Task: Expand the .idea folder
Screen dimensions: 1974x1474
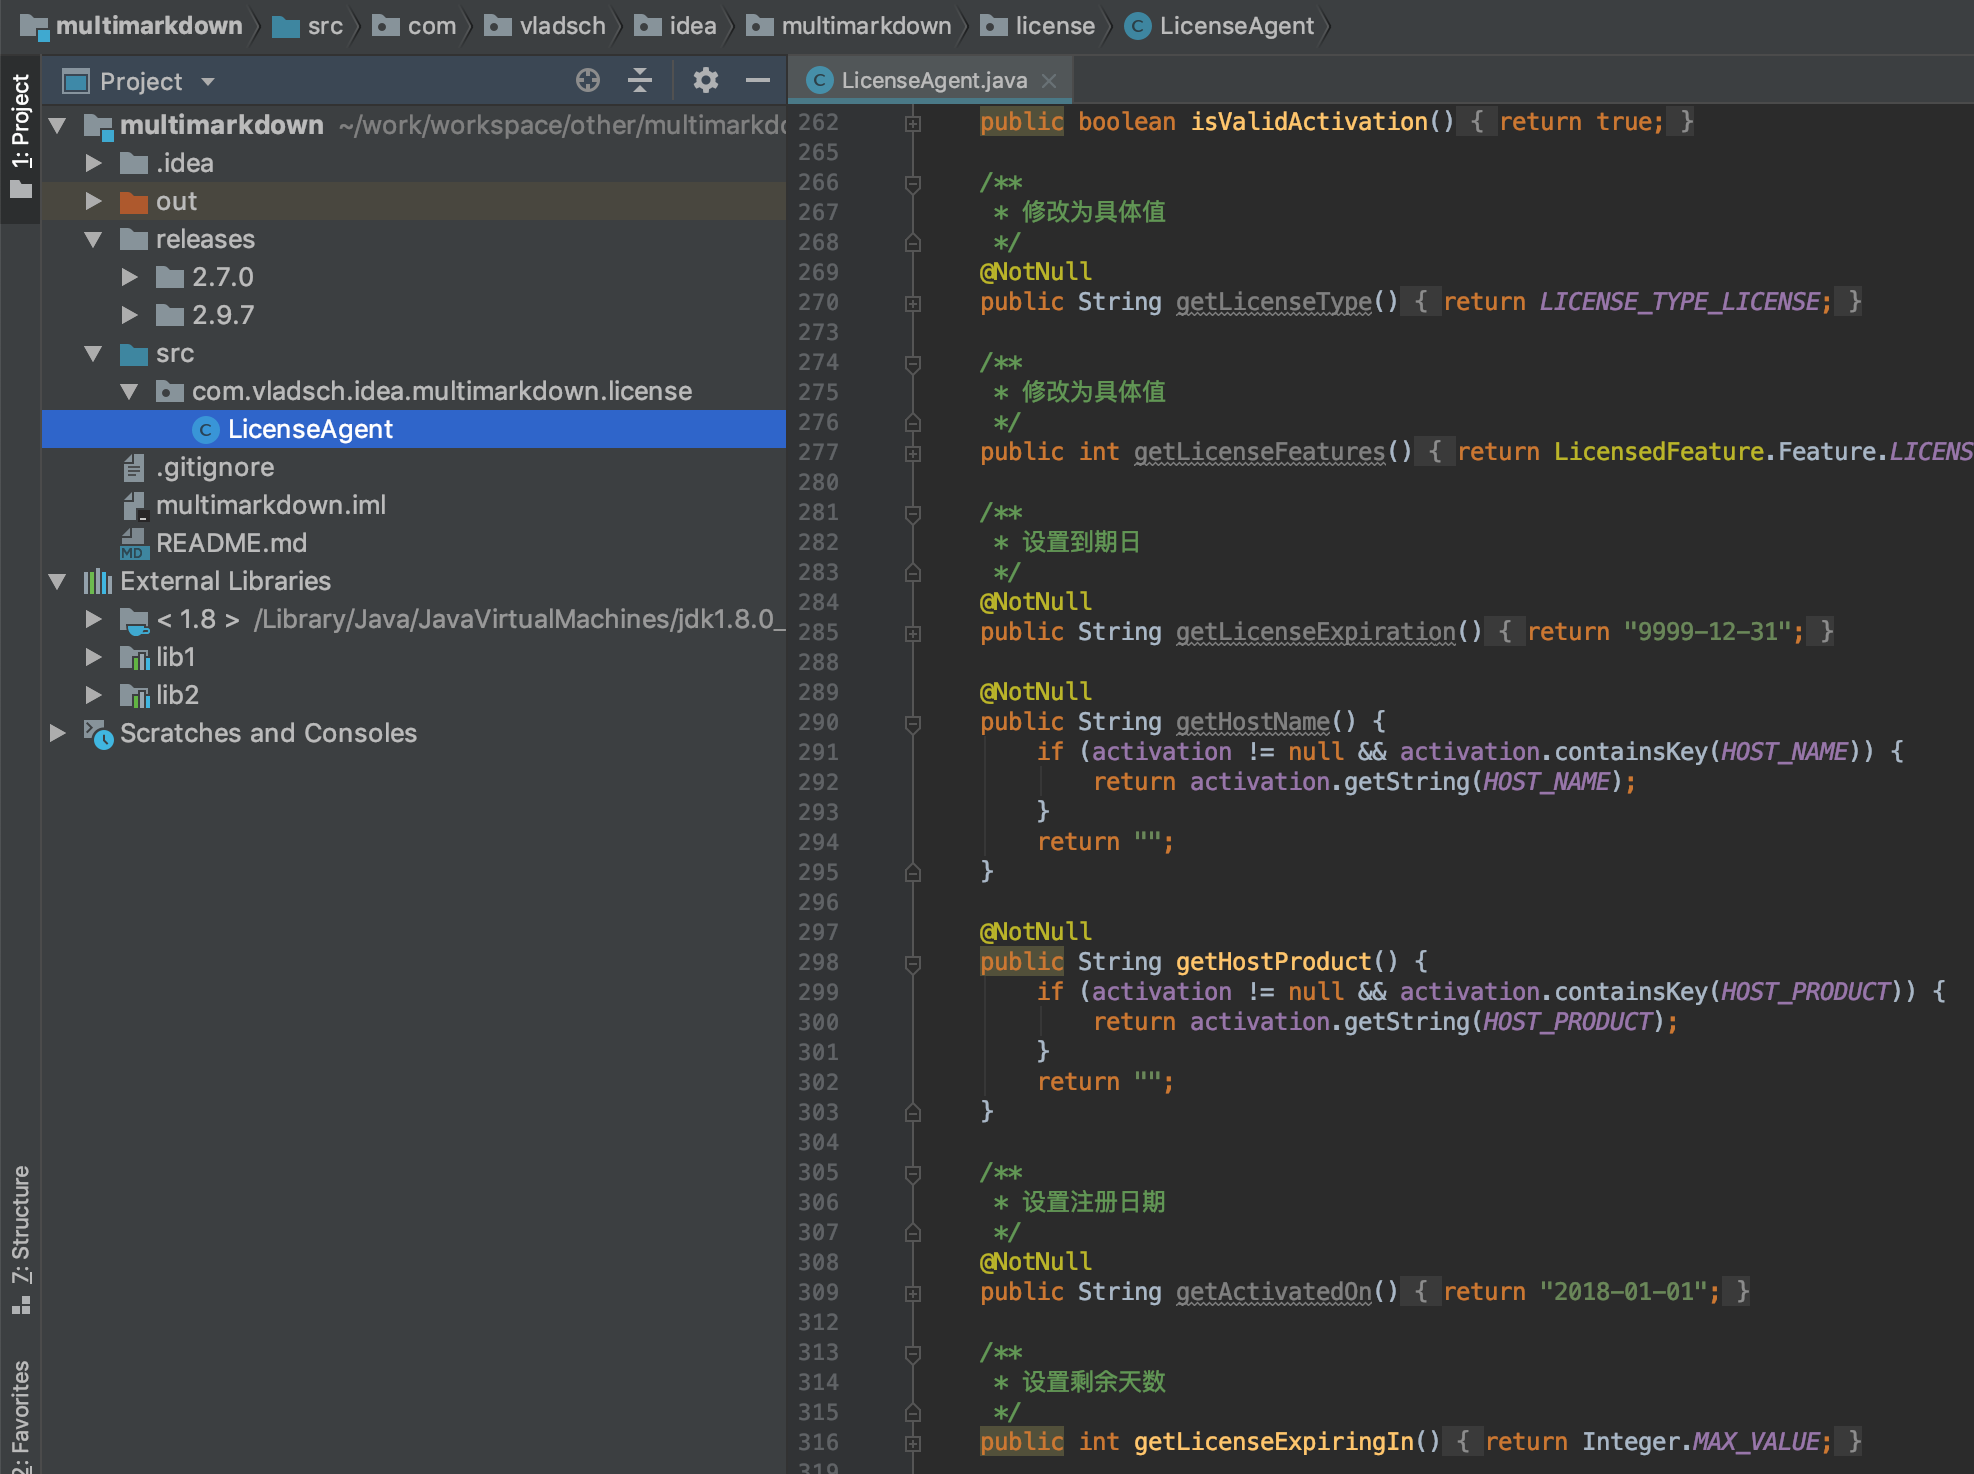Action: coord(94,163)
